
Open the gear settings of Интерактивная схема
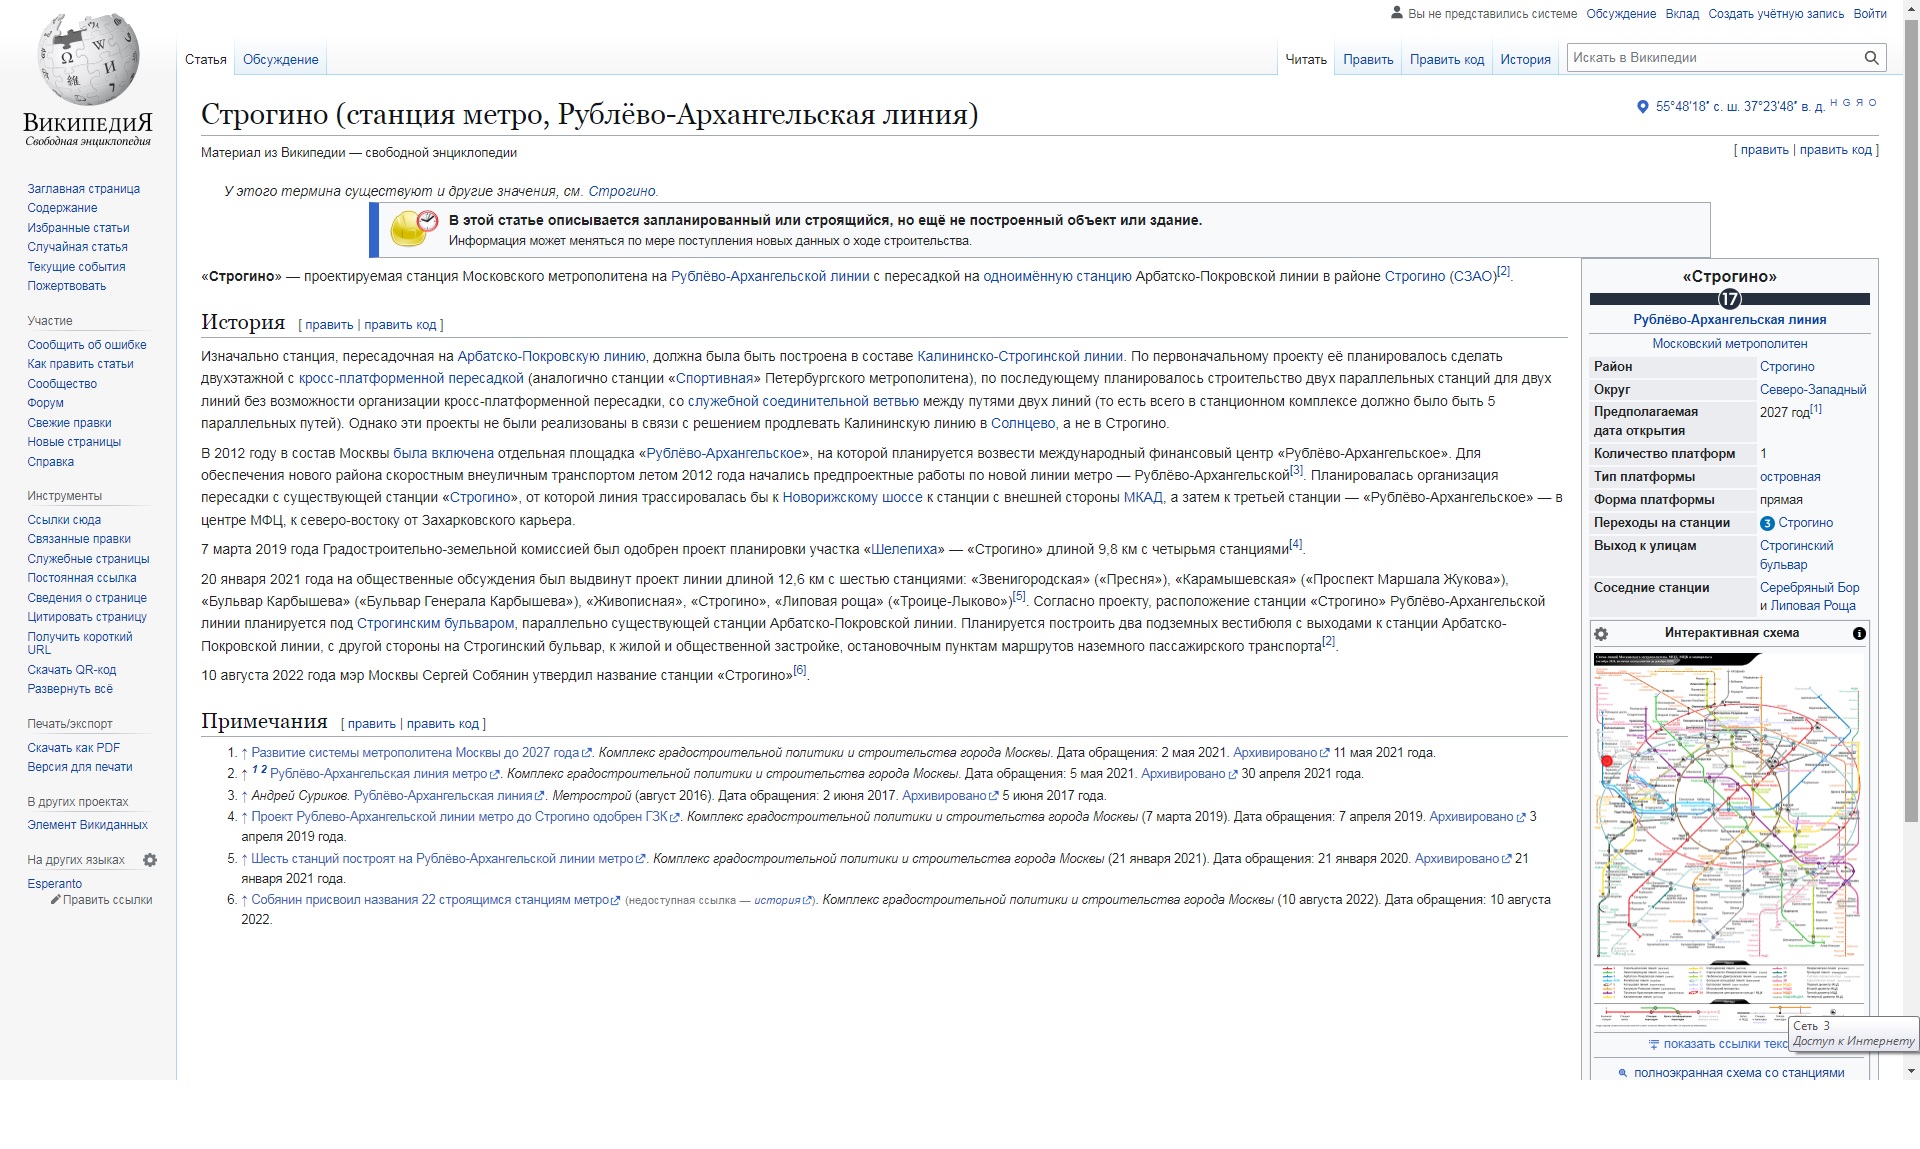[1601, 634]
